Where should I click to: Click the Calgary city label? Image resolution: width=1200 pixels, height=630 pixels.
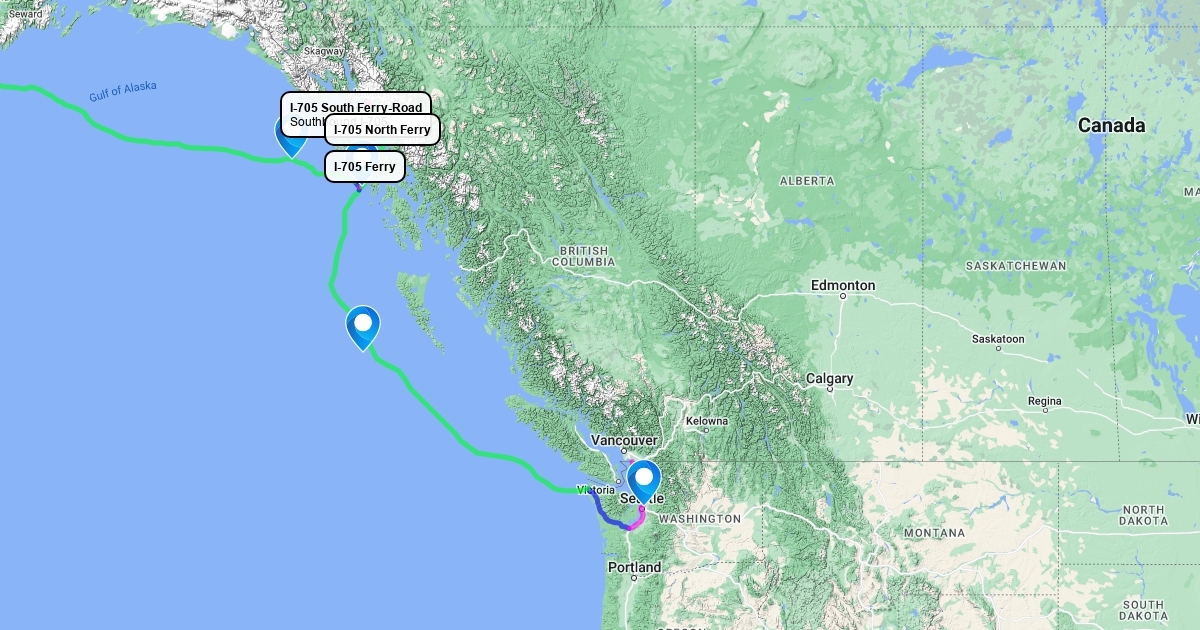click(x=830, y=379)
